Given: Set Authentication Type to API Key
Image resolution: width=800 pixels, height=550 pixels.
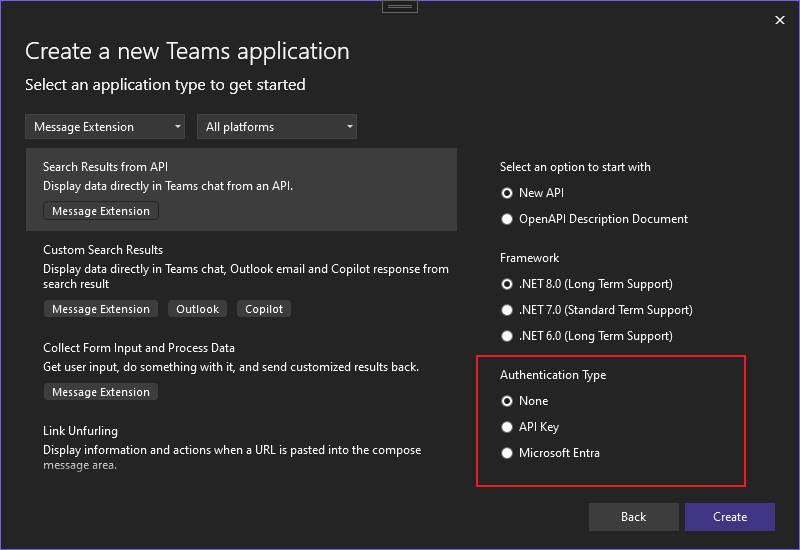Looking at the screenshot, I should [530, 427].
